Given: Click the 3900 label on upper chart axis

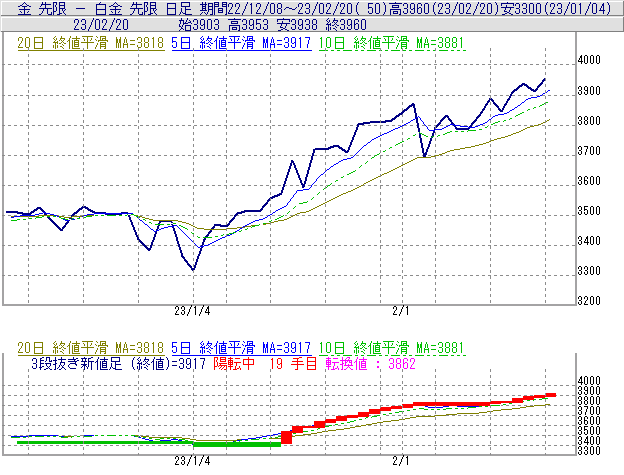Looking at the screenshot, I should tap(589, 91).
